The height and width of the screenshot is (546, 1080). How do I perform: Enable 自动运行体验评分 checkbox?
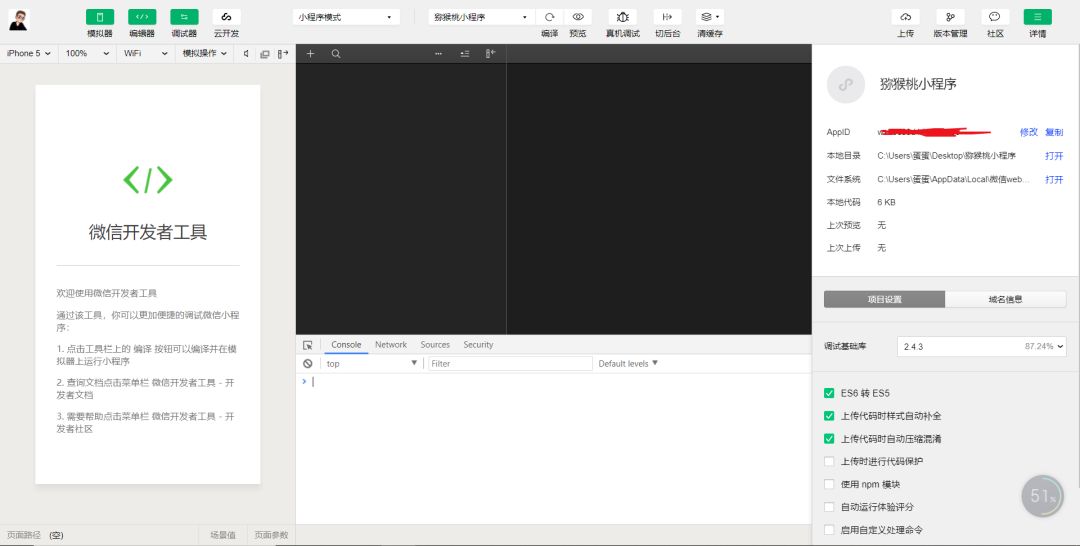click(829, 507)
